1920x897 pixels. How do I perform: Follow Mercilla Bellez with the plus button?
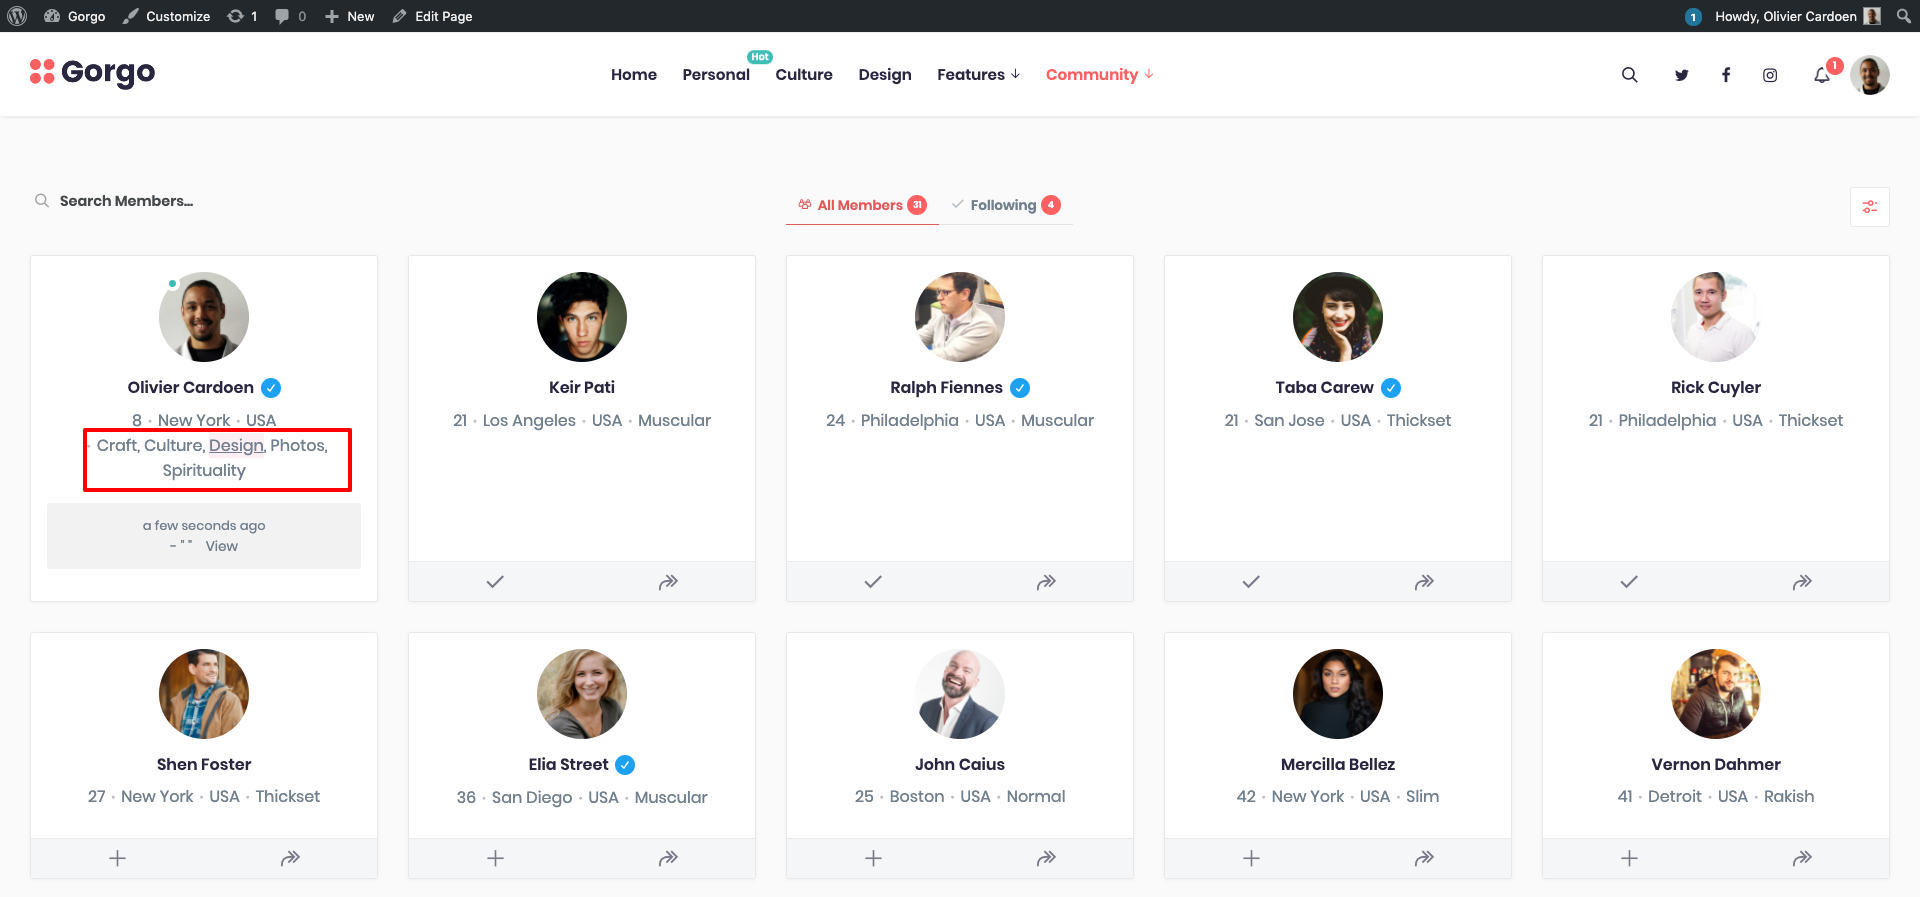(x=1250, y=858)
